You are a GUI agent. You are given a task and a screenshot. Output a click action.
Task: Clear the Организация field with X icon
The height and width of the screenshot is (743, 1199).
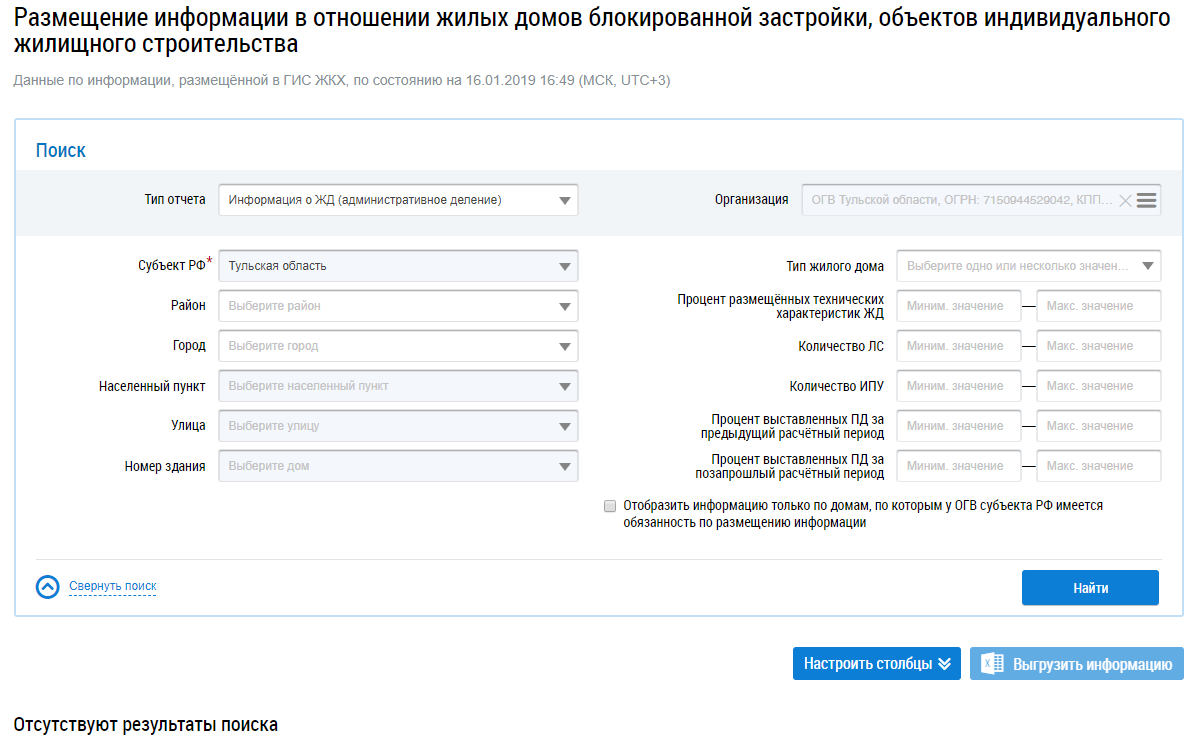tap(1125, 200)
